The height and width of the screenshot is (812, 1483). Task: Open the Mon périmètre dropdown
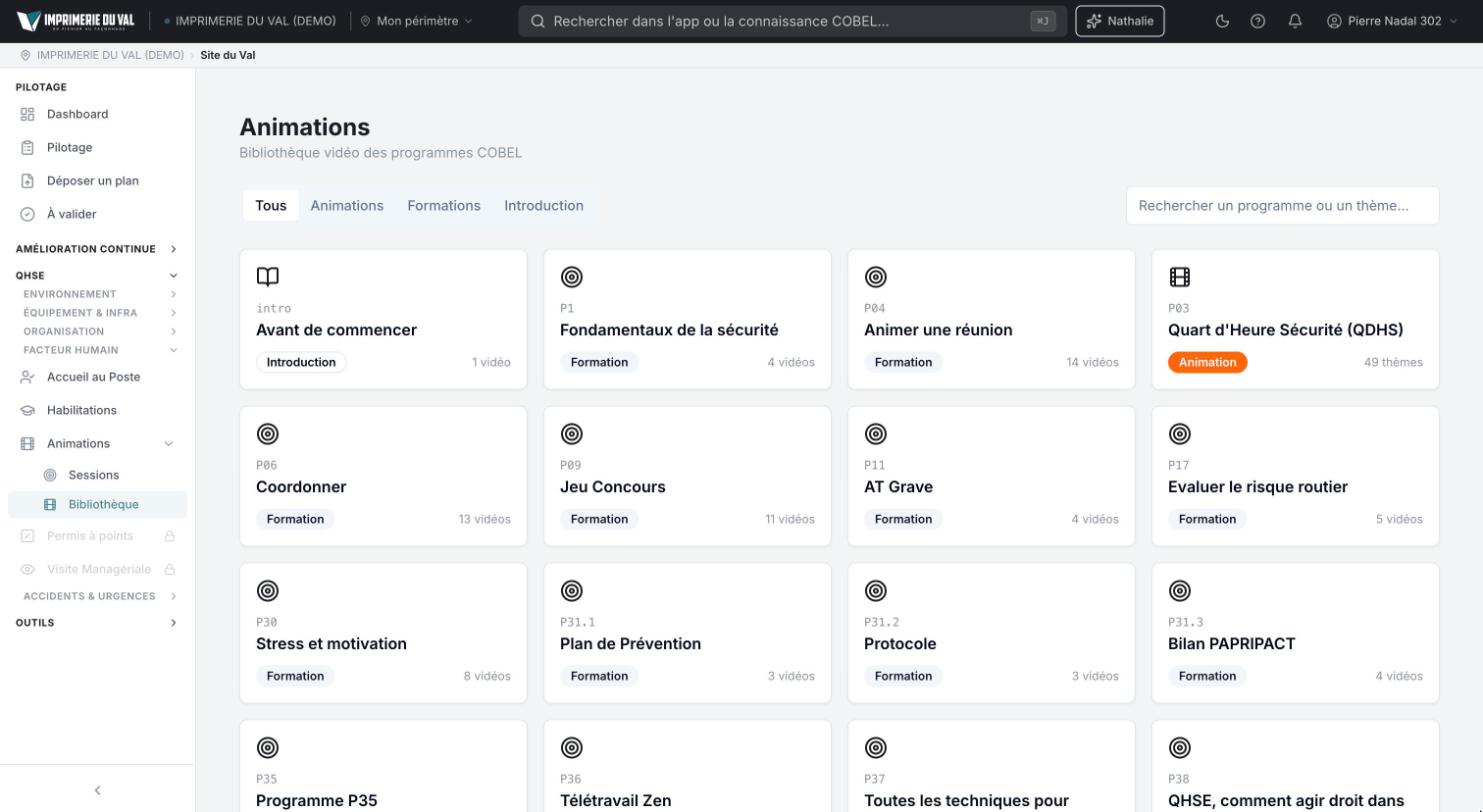tap(416, 21)
